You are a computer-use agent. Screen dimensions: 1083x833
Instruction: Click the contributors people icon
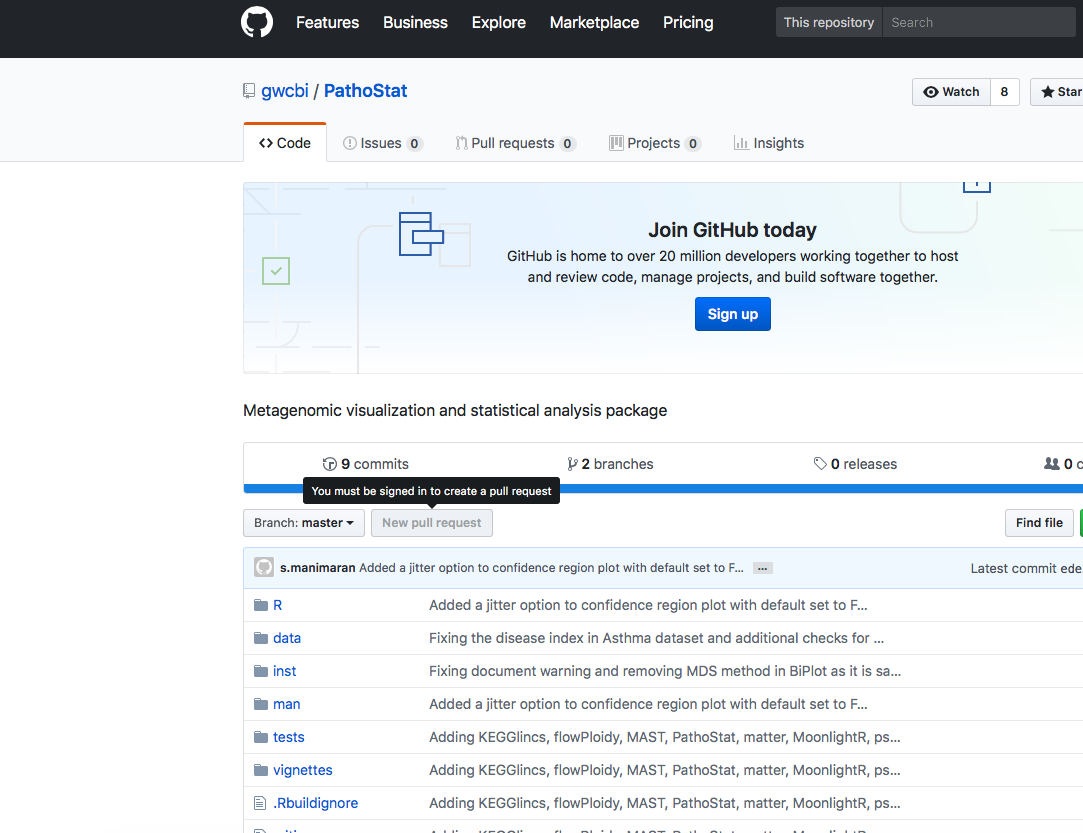pyautogui.click(x=1052, y=463)
